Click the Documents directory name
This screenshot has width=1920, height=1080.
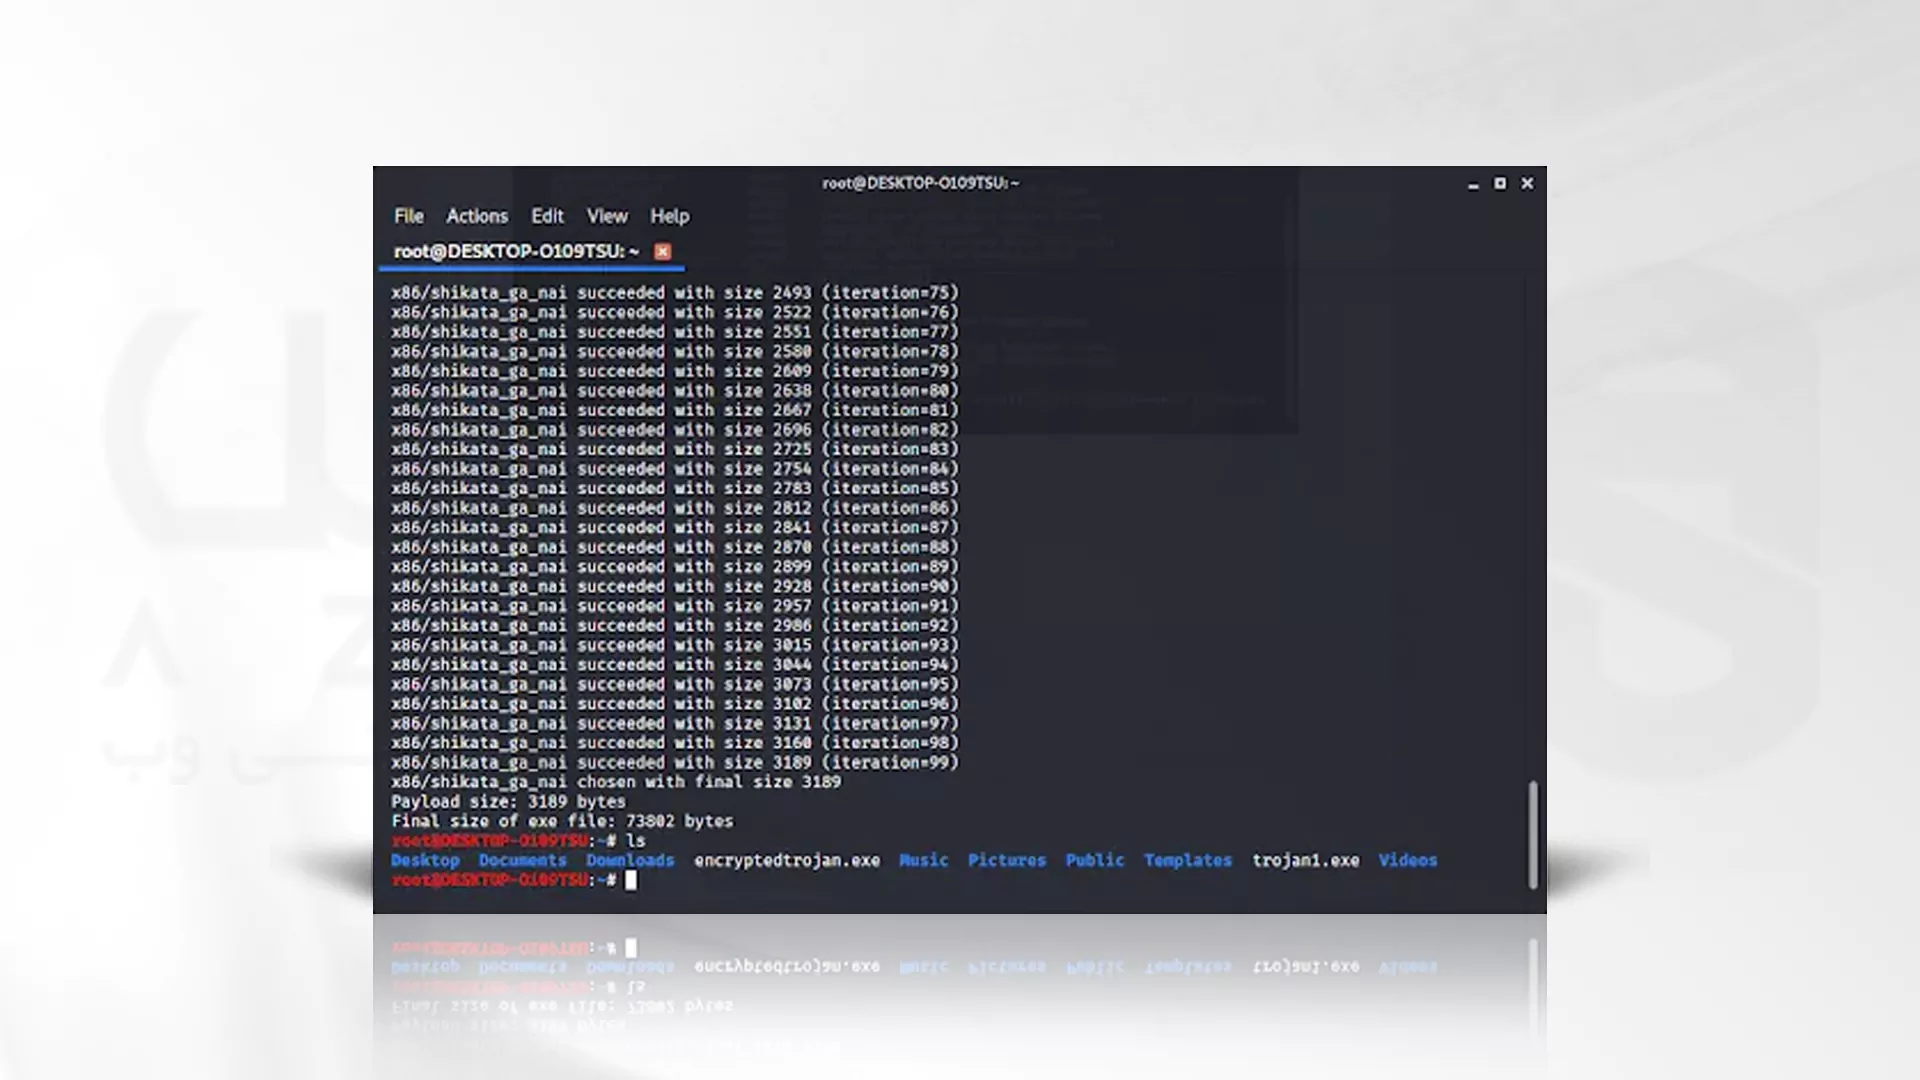[522, 860]
